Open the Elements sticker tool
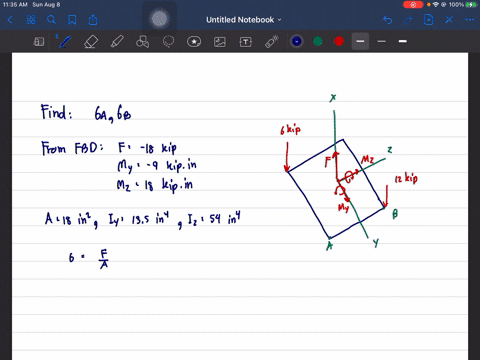Image resolution: width=480 pixels, height=360 pixels. point(194,42)
